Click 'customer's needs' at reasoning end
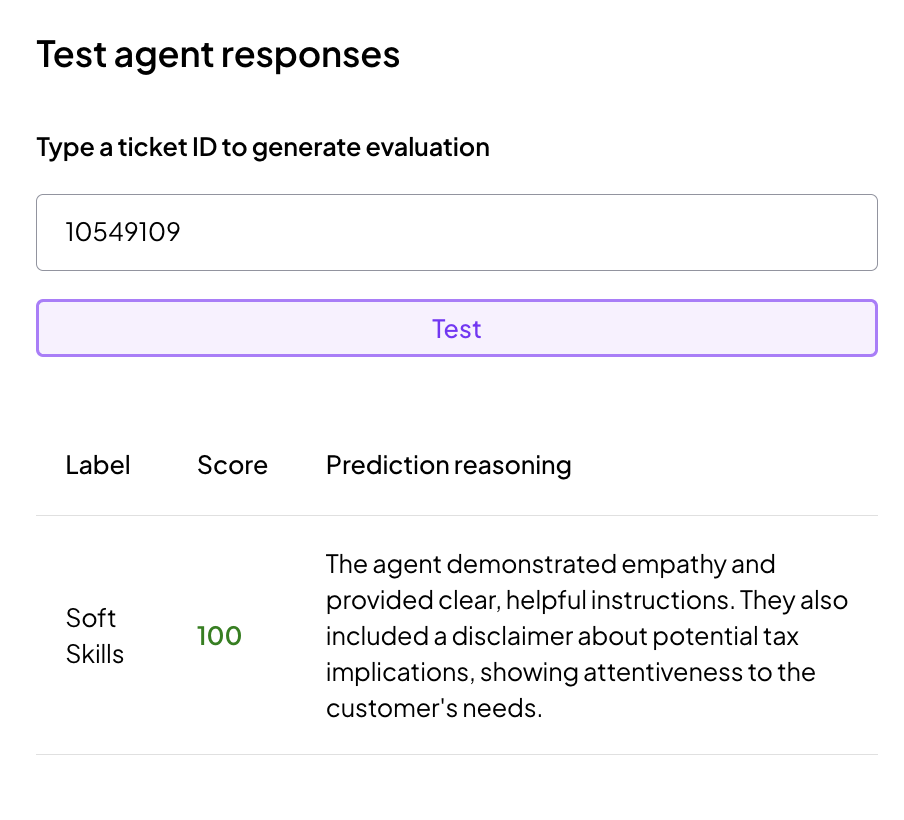The width and height of the screenshot is (904, 820). [434, 708]
